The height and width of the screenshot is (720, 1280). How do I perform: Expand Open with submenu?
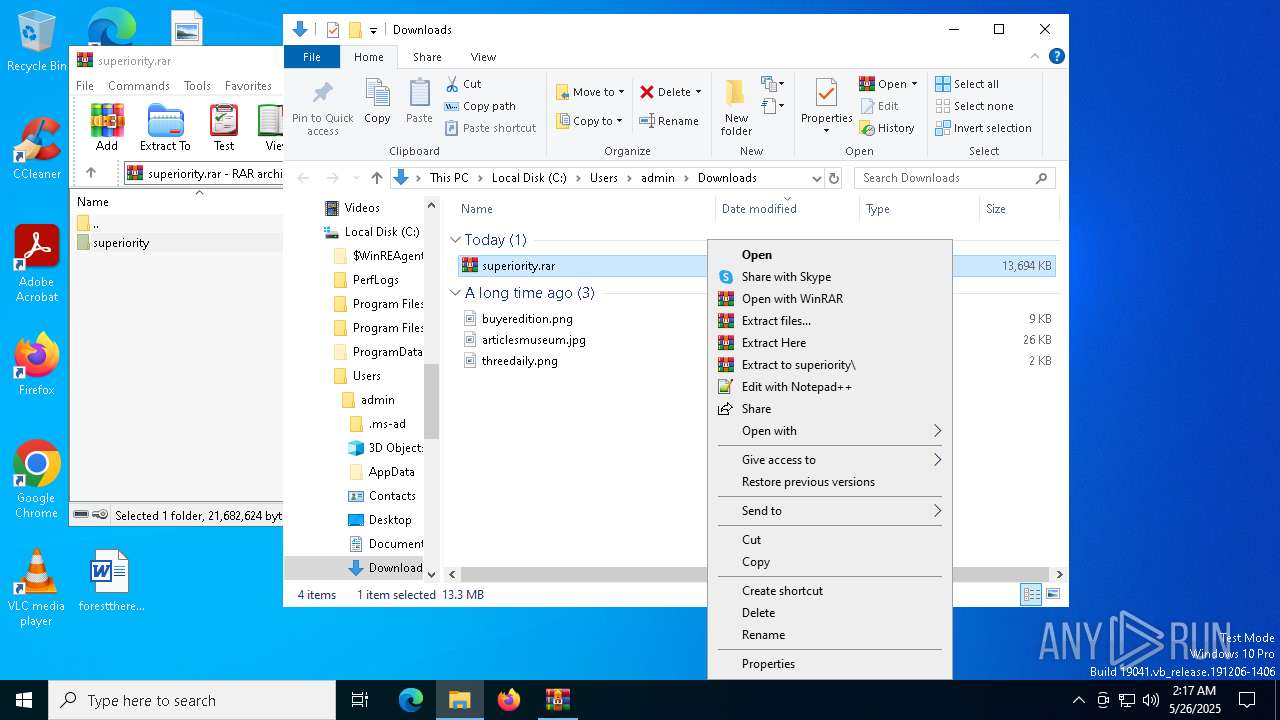830,431
